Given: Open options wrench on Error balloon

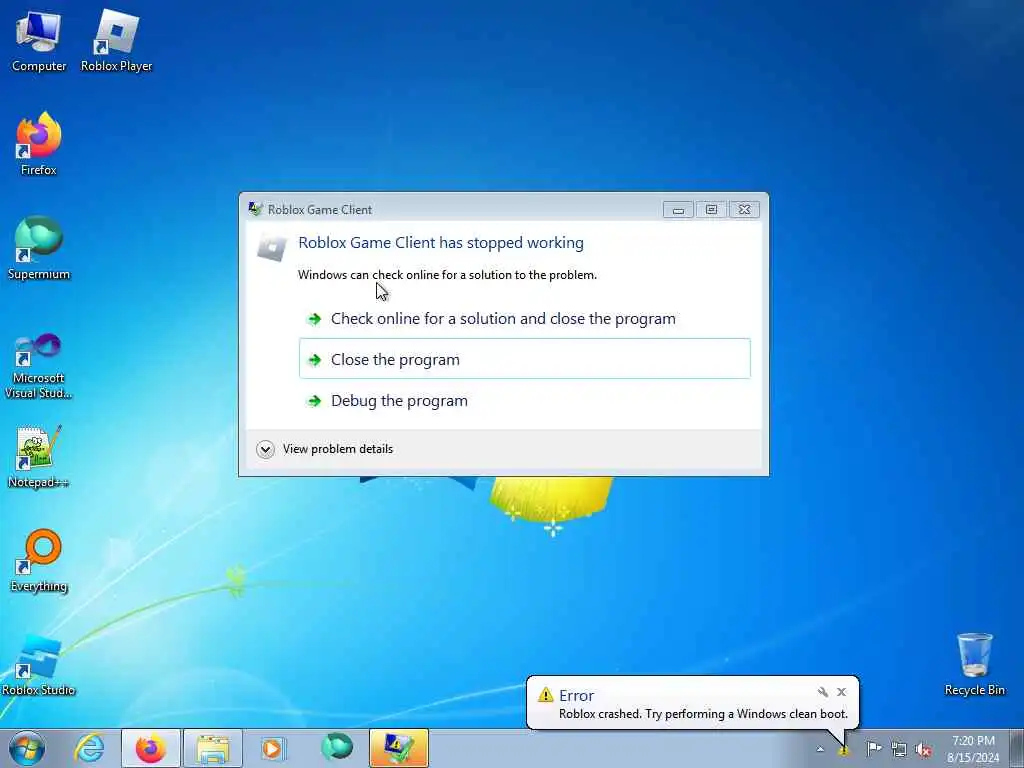Looking at the screenshot, I should [x=823, y=692].
